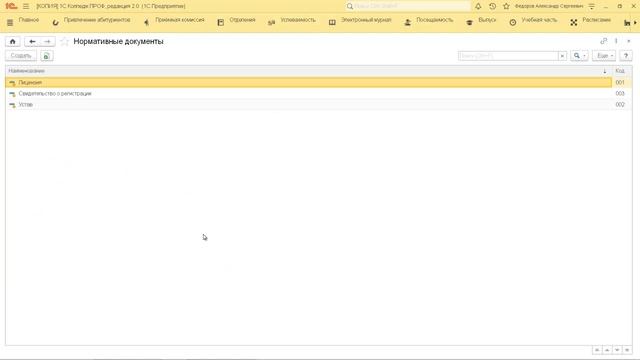Clear the list search field
This screenshot has width=640, height=360.
tap(562, 56)
